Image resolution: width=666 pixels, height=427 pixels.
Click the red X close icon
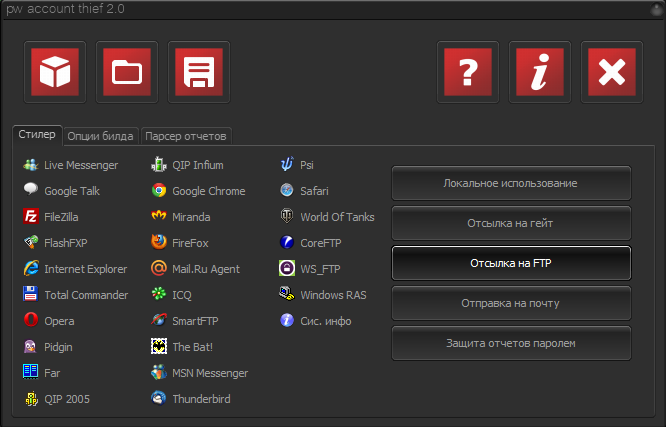coord(612,72)
